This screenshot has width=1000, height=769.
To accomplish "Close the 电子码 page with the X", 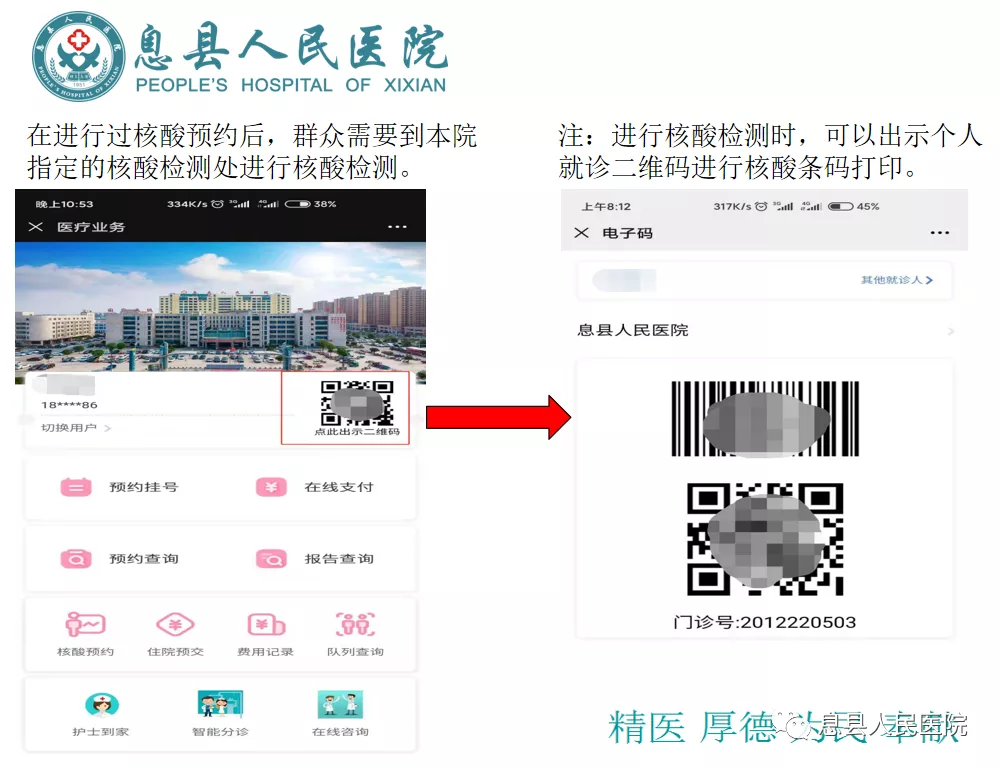I will [581, 233].
